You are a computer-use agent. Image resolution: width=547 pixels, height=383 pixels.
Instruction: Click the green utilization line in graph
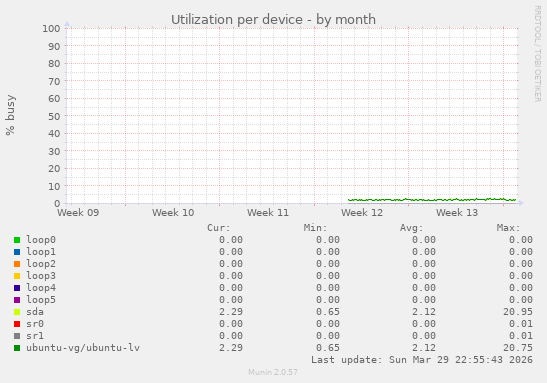(x=432, y=200)
